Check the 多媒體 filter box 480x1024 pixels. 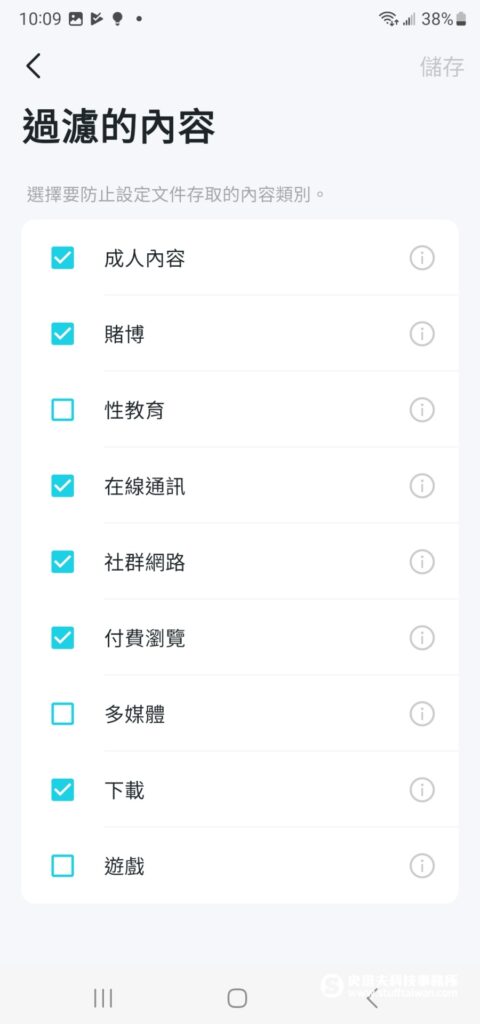point(63,714)
